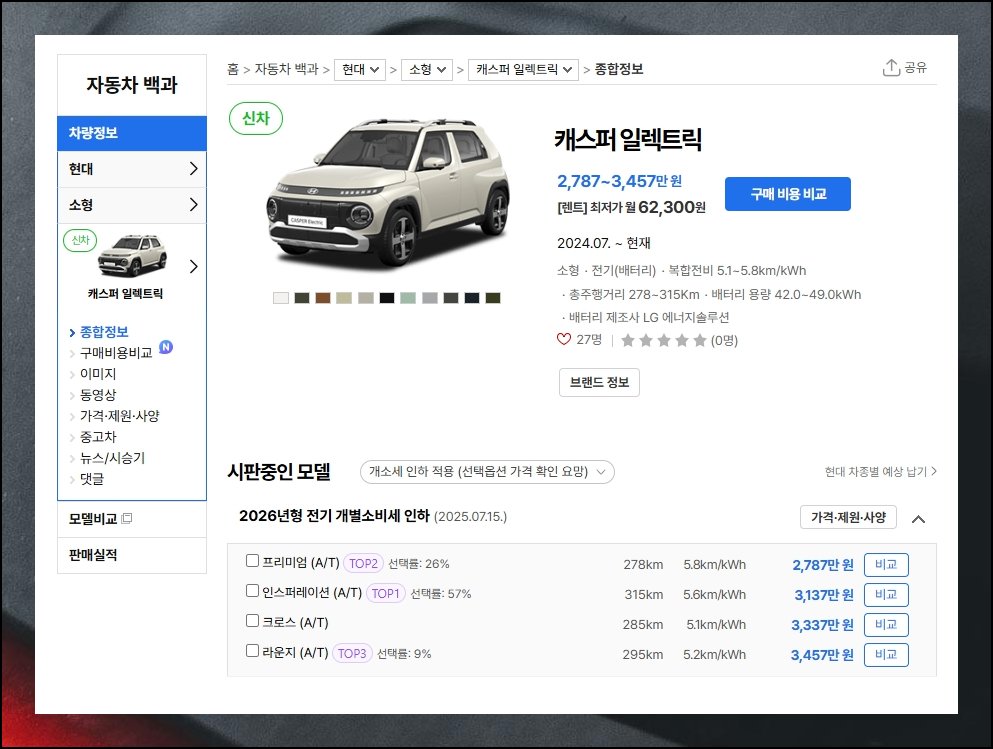993x749 pixels.
Task: Select the beige-khaki color swatch
Action: [344, 298]
